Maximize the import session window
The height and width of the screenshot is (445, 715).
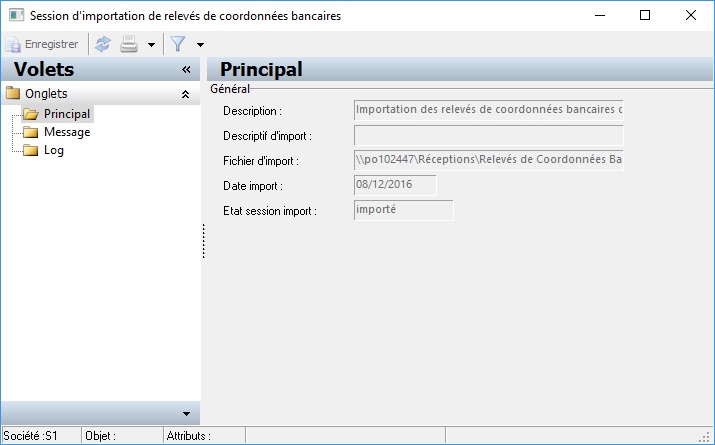pyautogui.click(x=645, y=15)
